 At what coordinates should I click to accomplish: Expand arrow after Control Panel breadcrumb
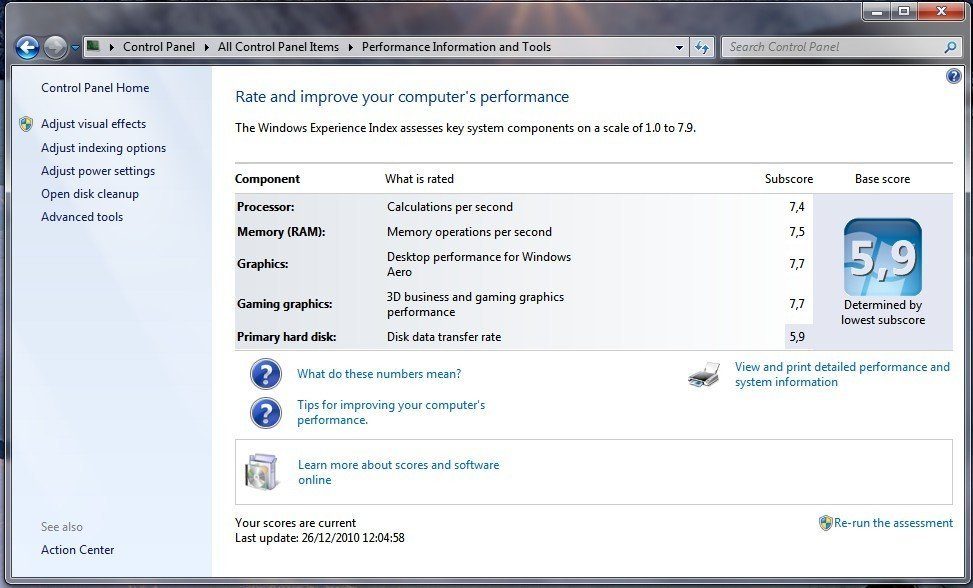click(x=207, y=47)
